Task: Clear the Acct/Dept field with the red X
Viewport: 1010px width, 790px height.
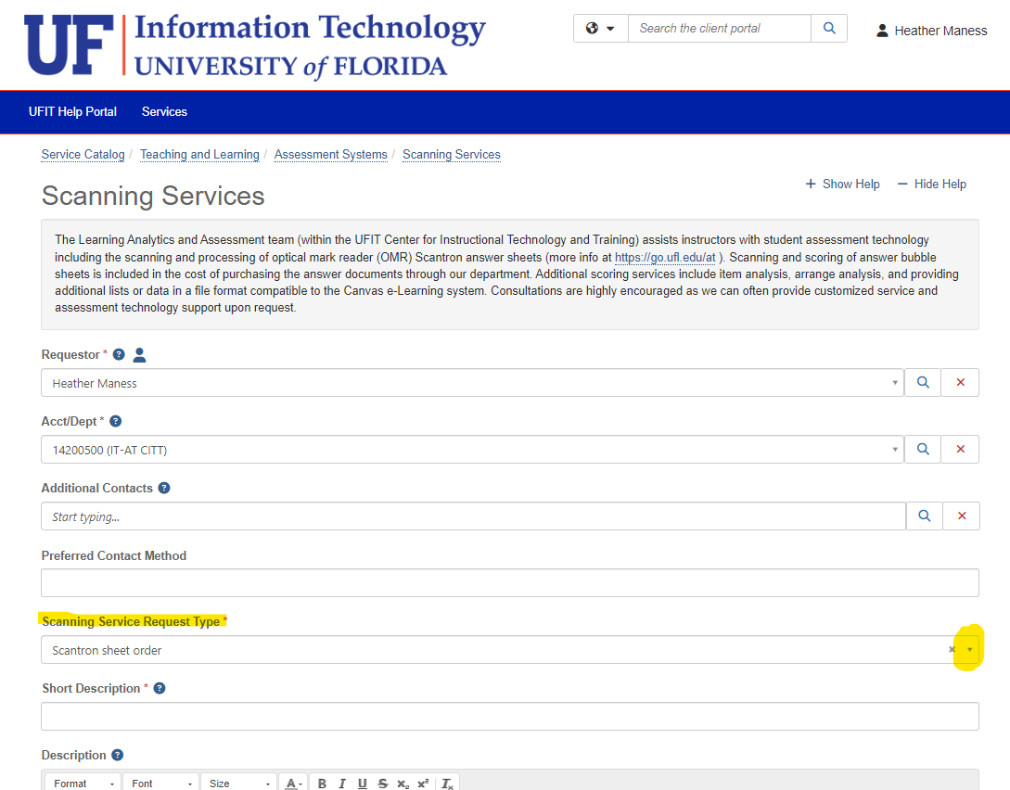Action: pos(960,449)
